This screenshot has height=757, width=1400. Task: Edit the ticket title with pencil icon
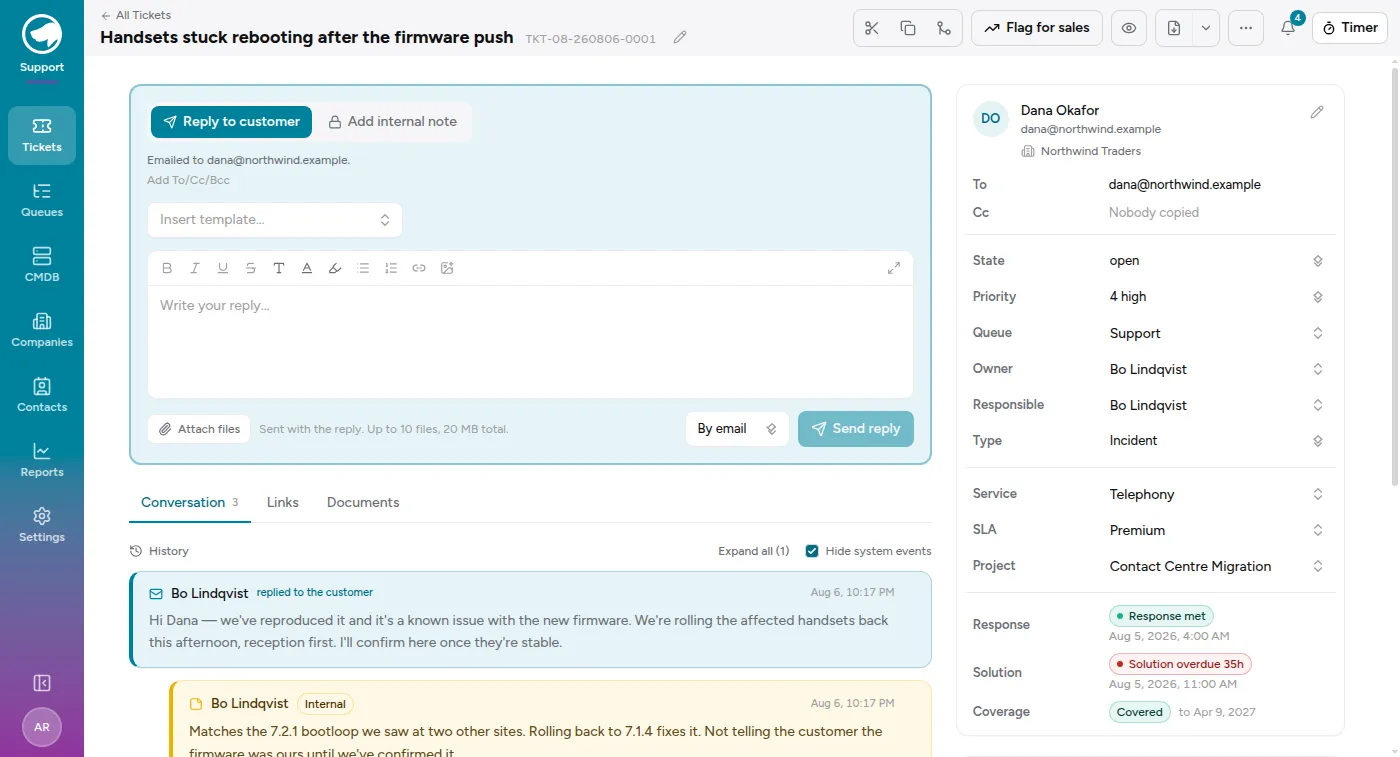click(x=680, y=37)
